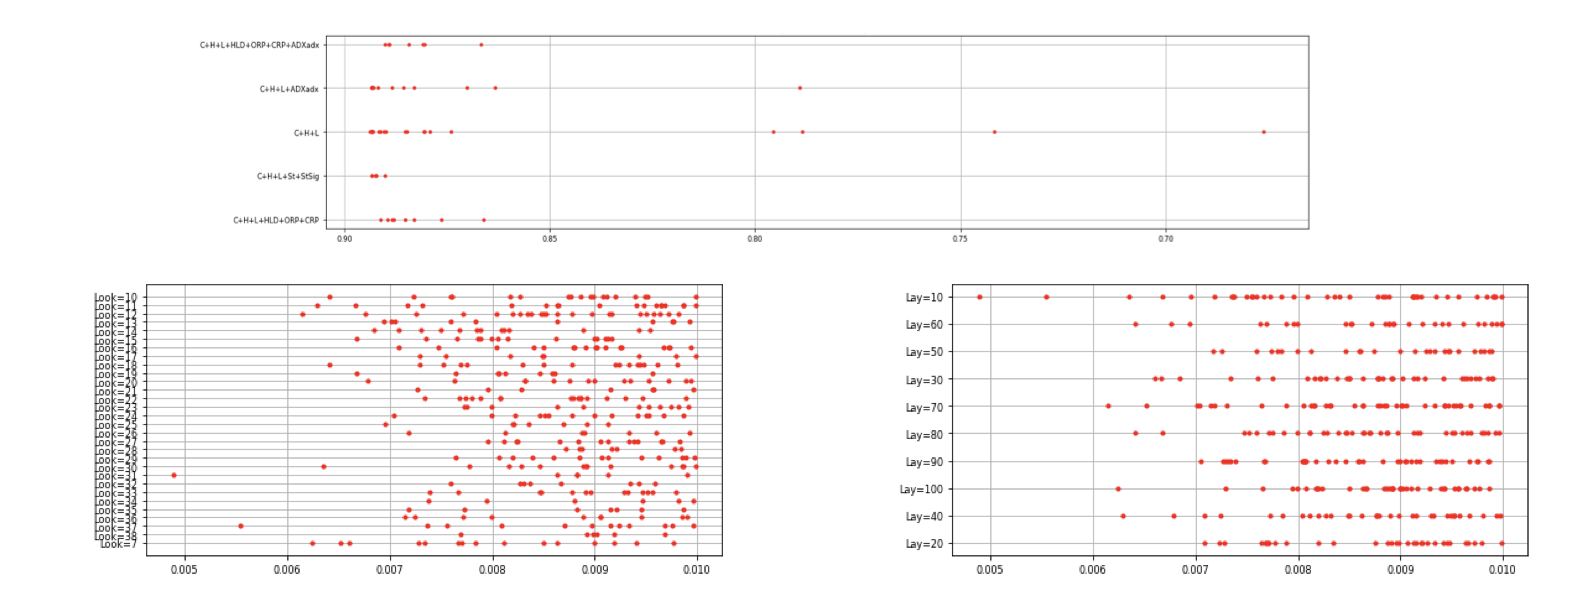Click the C+H+L+HLD+ORP+CRP+ADXadx row label

click(259, 45)
